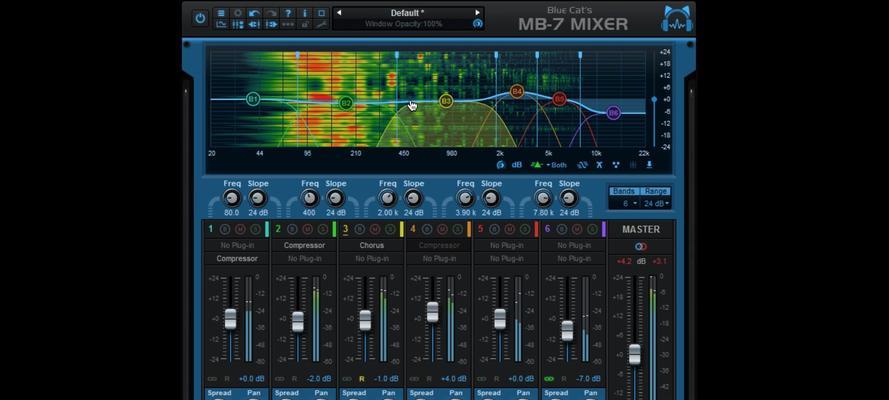Click band 2 Compressor plug-in slot
The height and width of the screenshot is (400, 889).
[304, 245]
